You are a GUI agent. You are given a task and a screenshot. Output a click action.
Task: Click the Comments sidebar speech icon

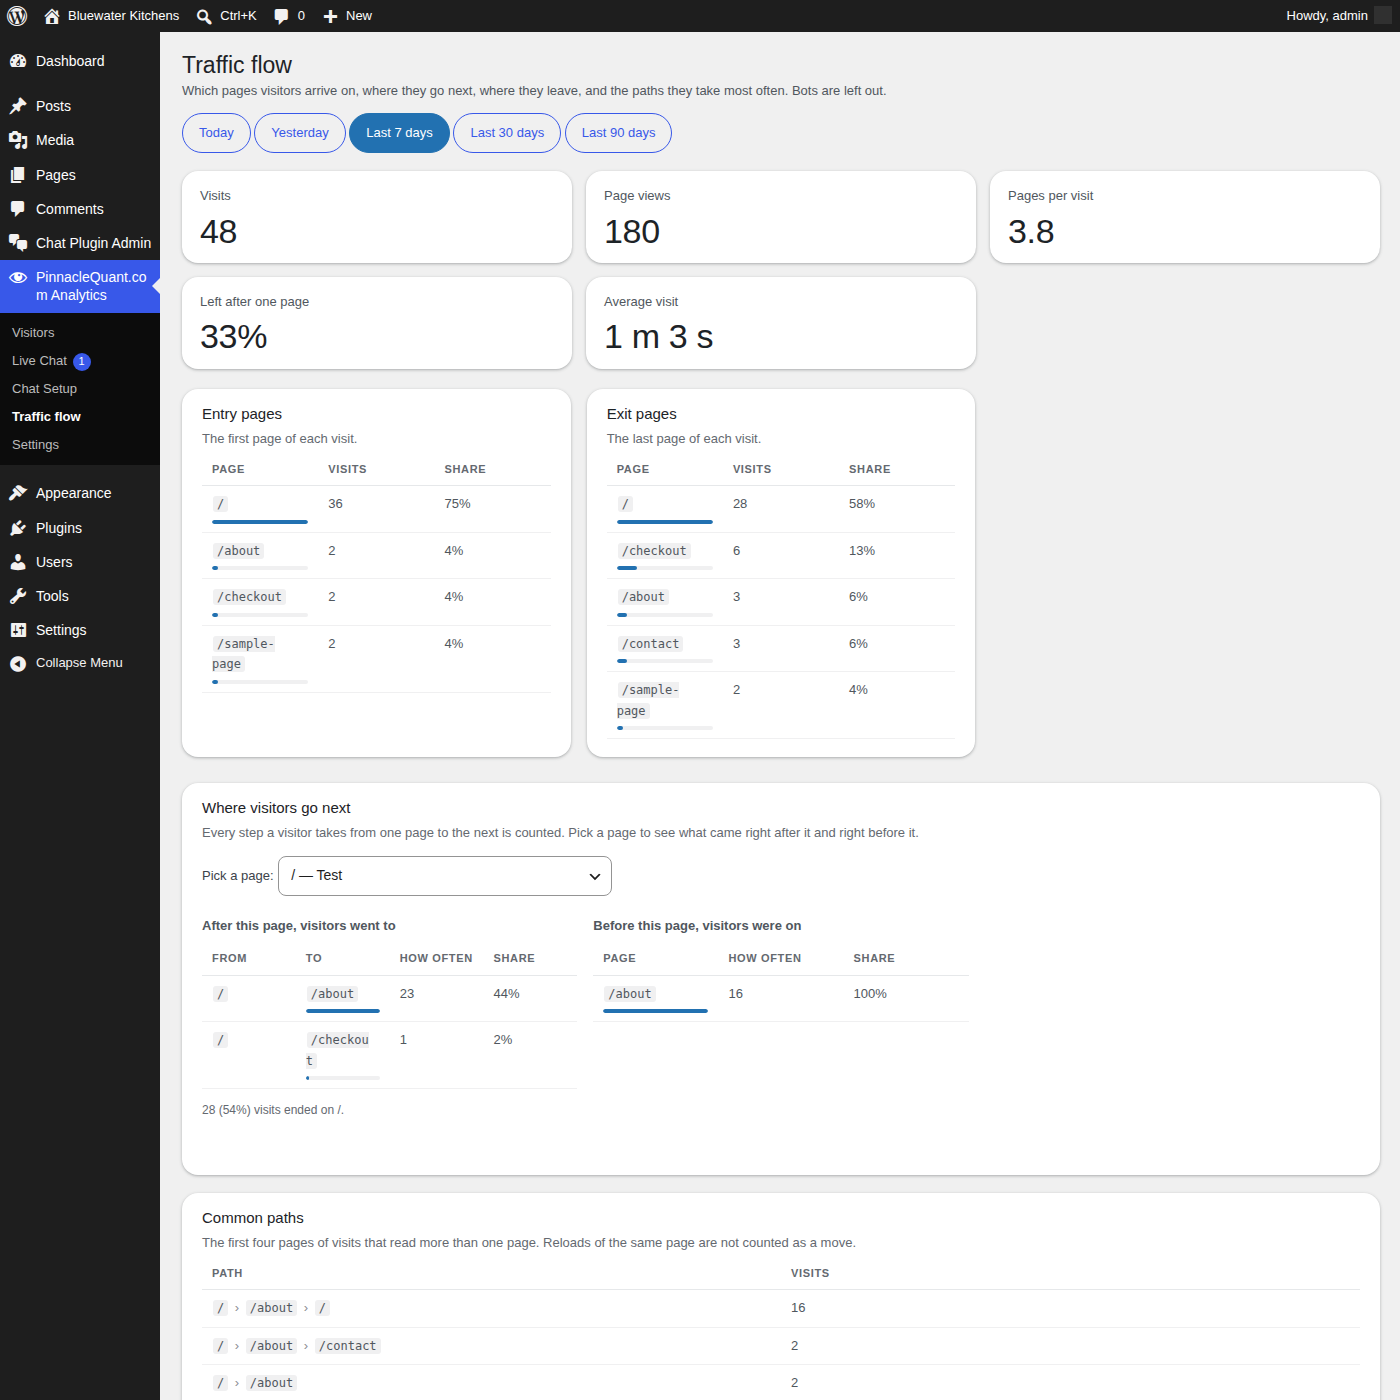(18, 209)
